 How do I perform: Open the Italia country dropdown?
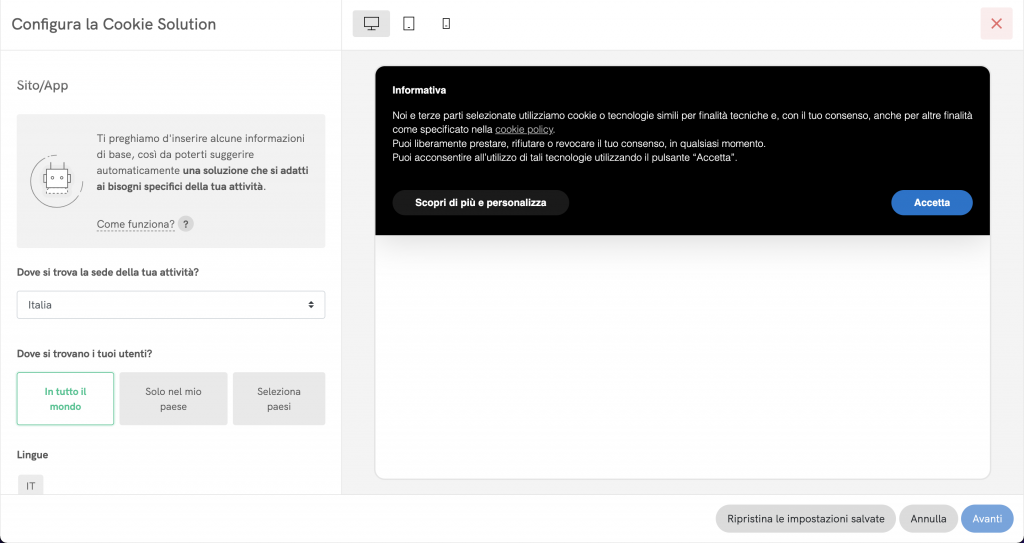(x=171, y=304)
